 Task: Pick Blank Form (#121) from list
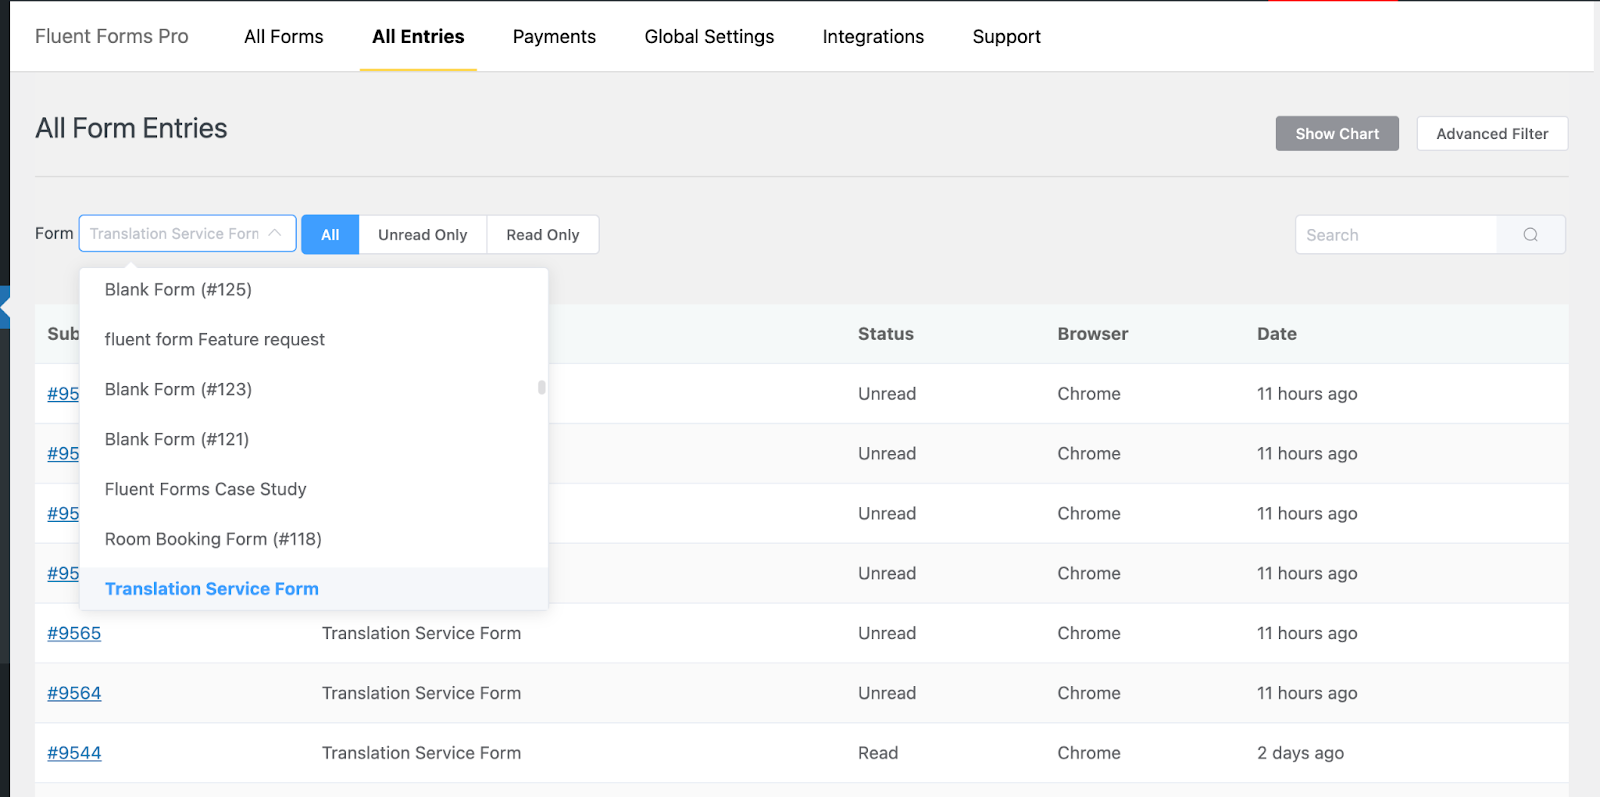point(314,440)
